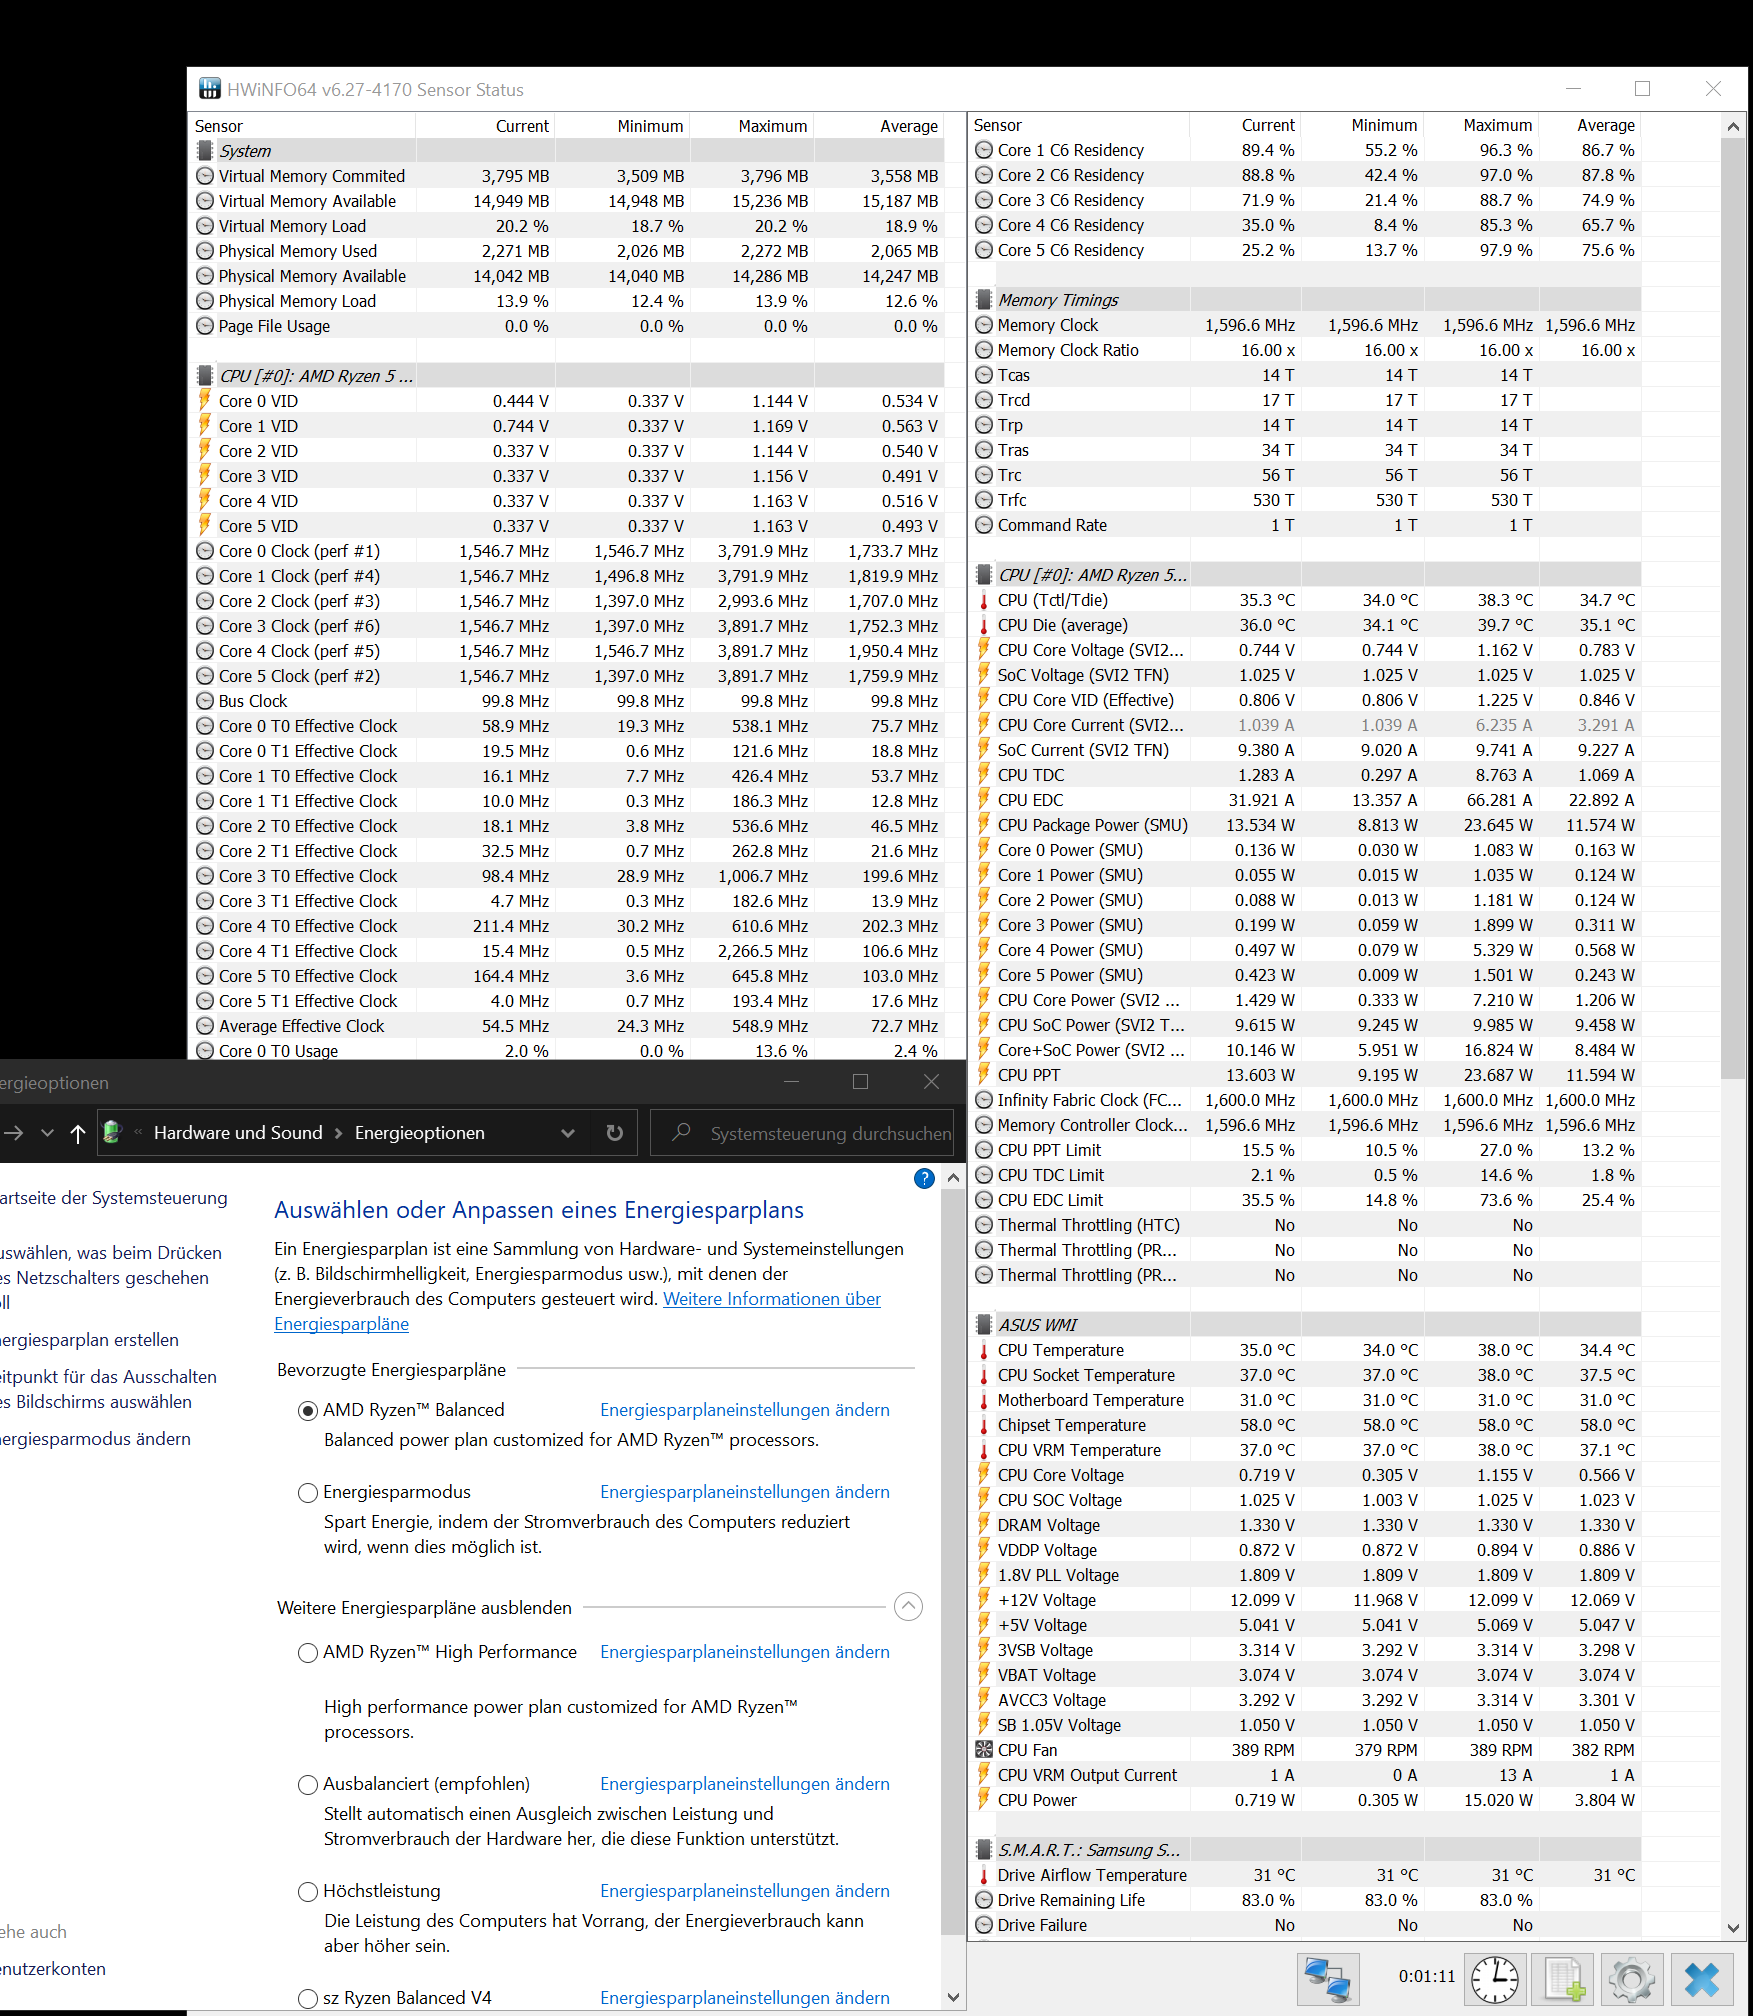Click the breadcrumb chevron before Hardware und Sound

pos(139,1133)
